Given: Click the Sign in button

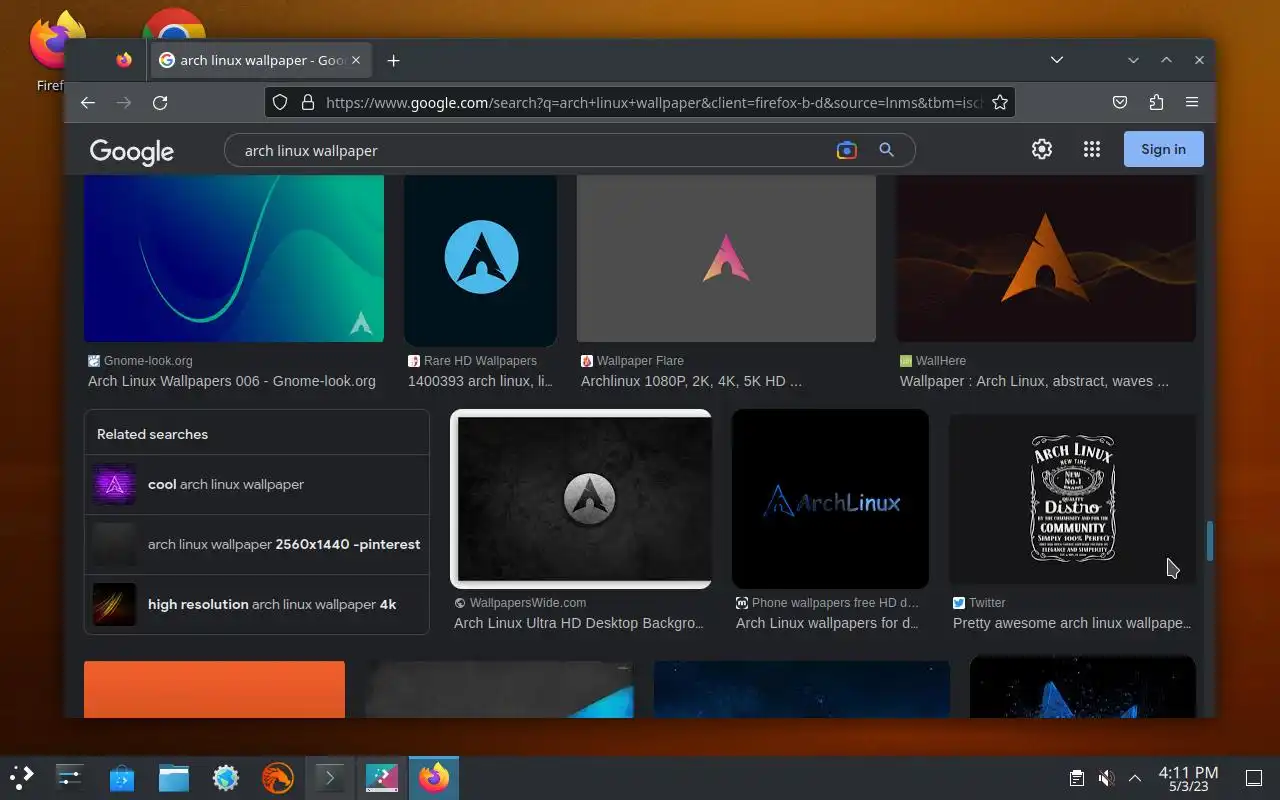Looking at the screenshot, I should coord(1163,149).
